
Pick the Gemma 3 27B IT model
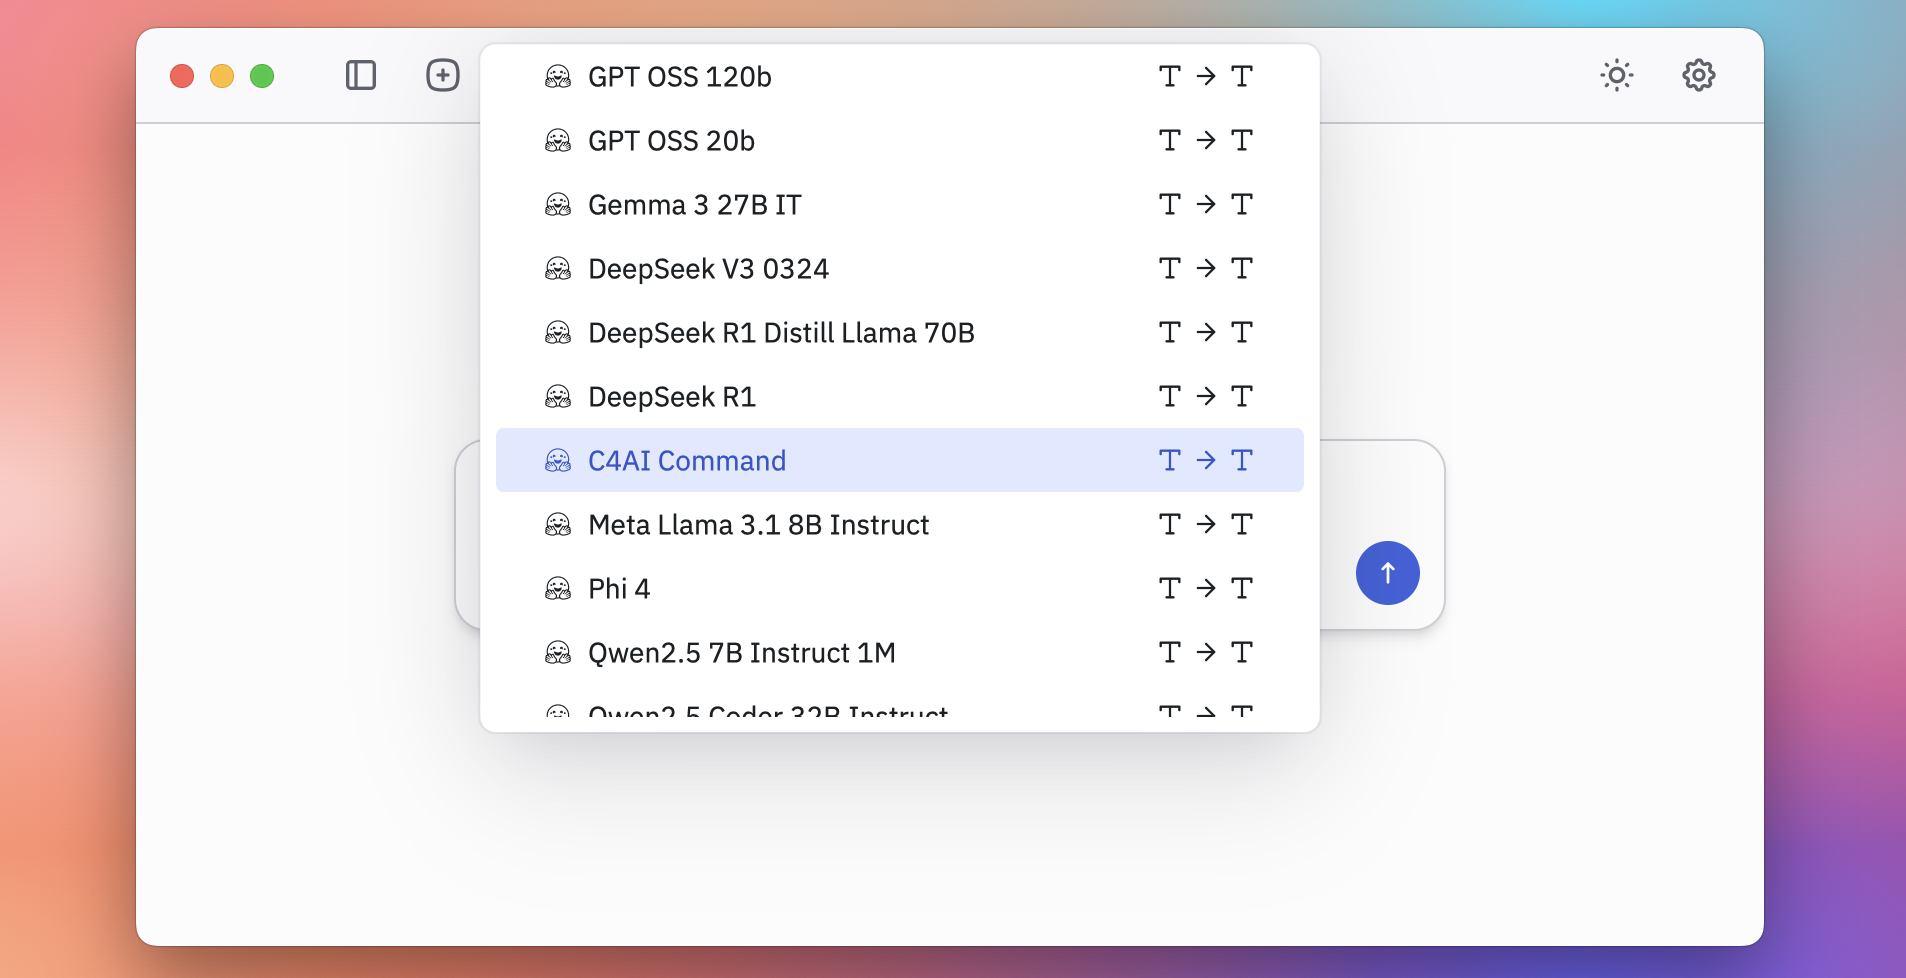[694, 205]
